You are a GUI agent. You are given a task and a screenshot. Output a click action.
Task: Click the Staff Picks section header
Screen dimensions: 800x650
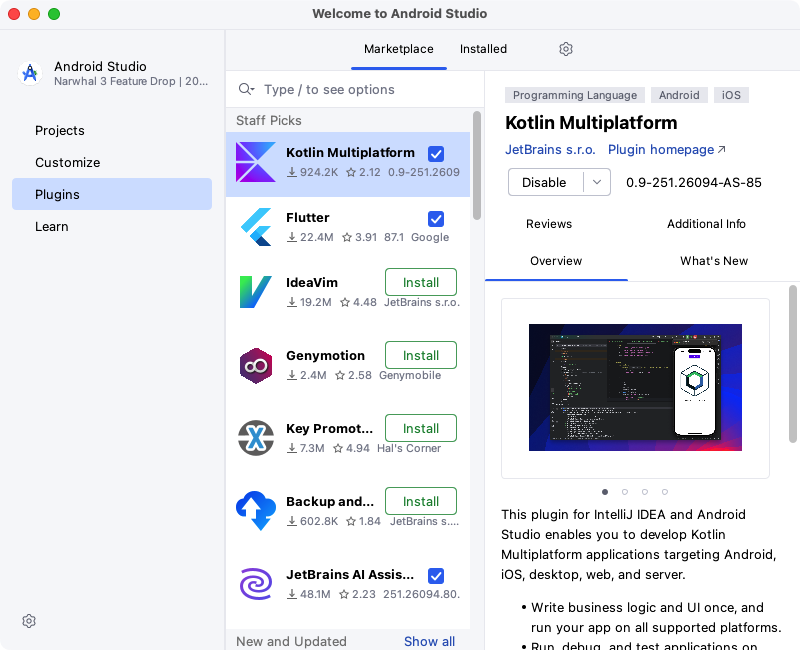point(269,120)
